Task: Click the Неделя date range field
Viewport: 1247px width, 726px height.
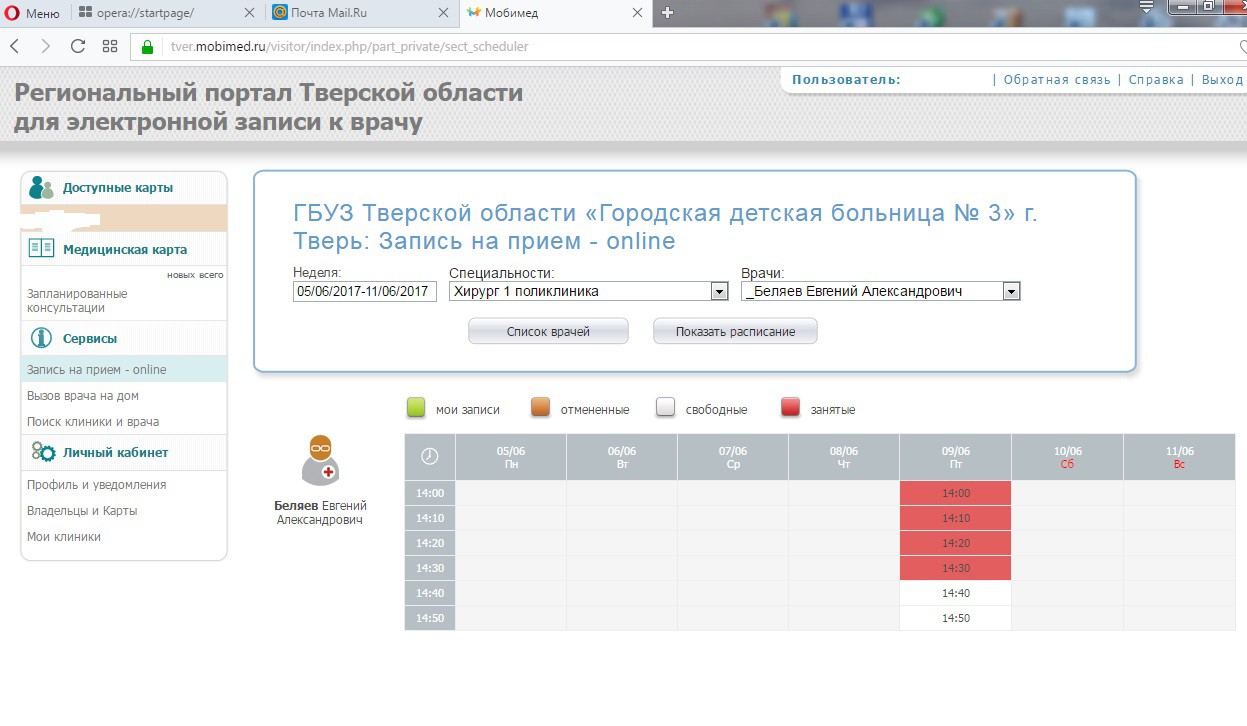Action: (365, 291)
